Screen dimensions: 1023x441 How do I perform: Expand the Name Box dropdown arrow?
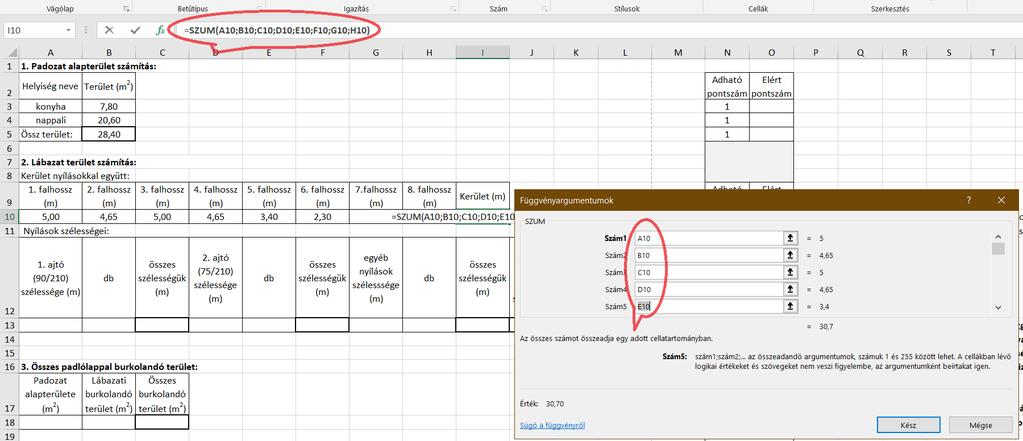tap(69, 31)
